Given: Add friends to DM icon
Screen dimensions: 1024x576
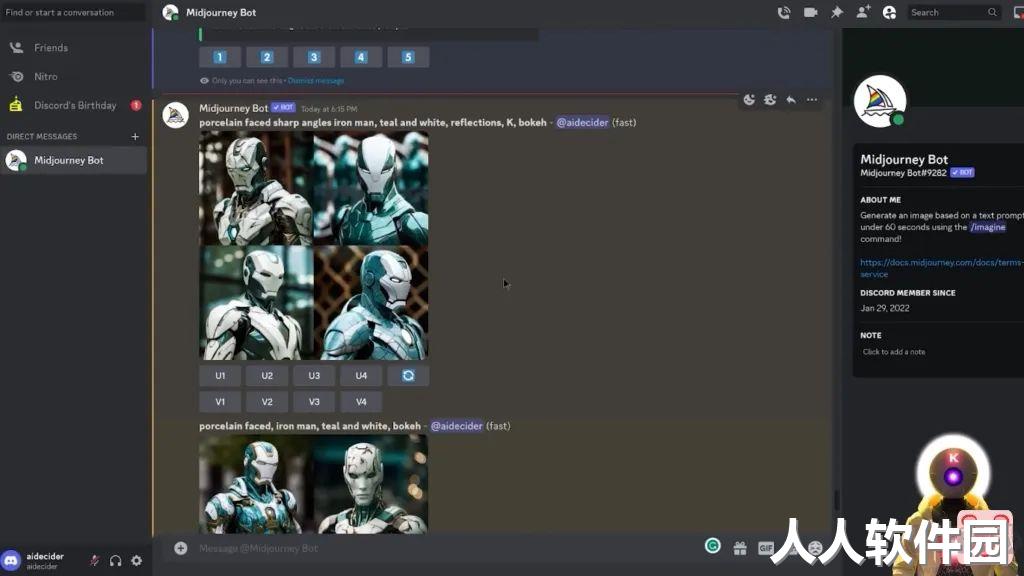Looking at the screenshot, I should pyautogui.click(x=863, y=12).
